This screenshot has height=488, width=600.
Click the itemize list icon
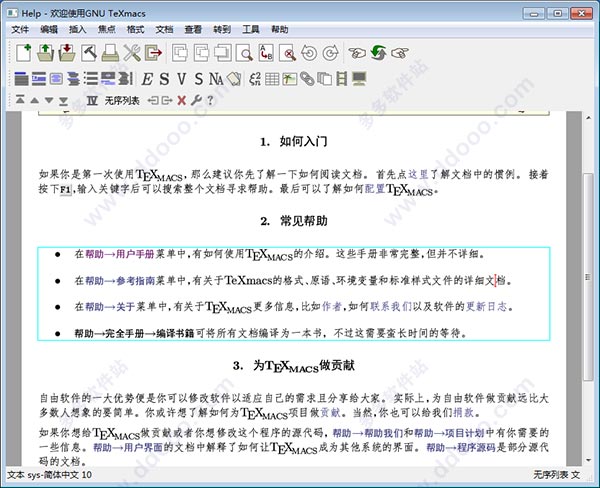pyautogui.click(x=91, y=79)
